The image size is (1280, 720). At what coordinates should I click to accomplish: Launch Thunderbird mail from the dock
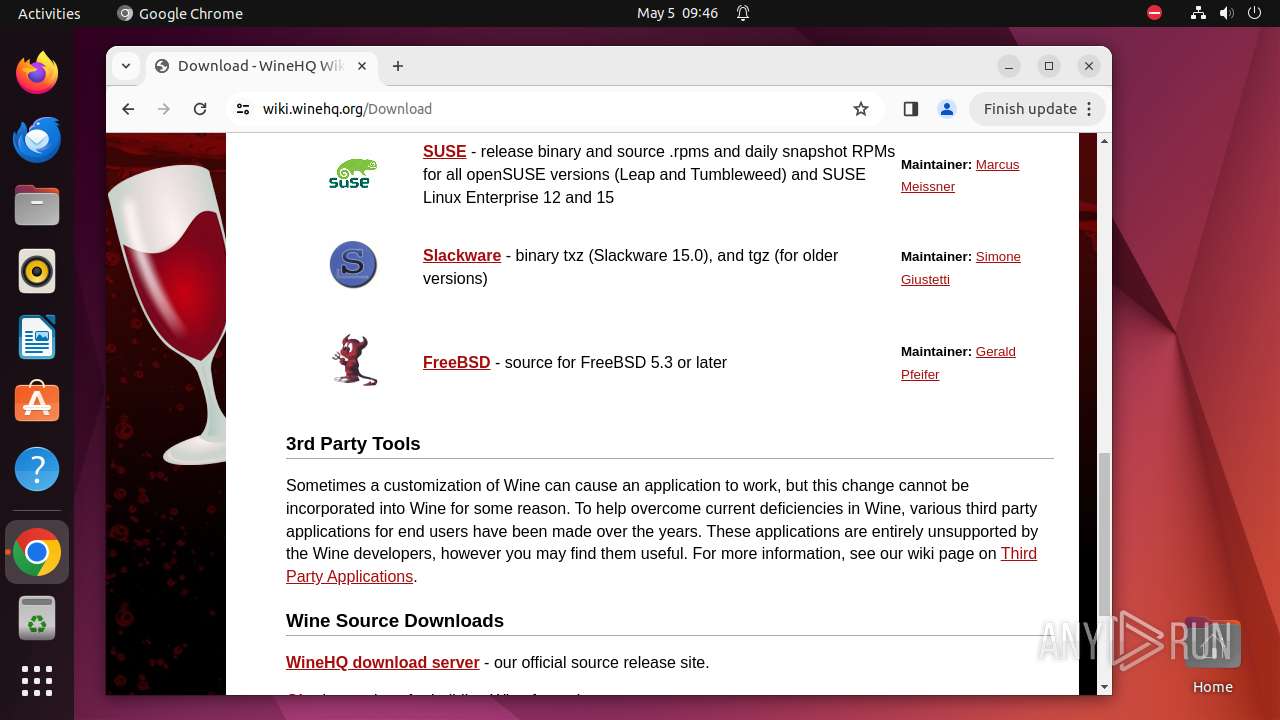37,139
